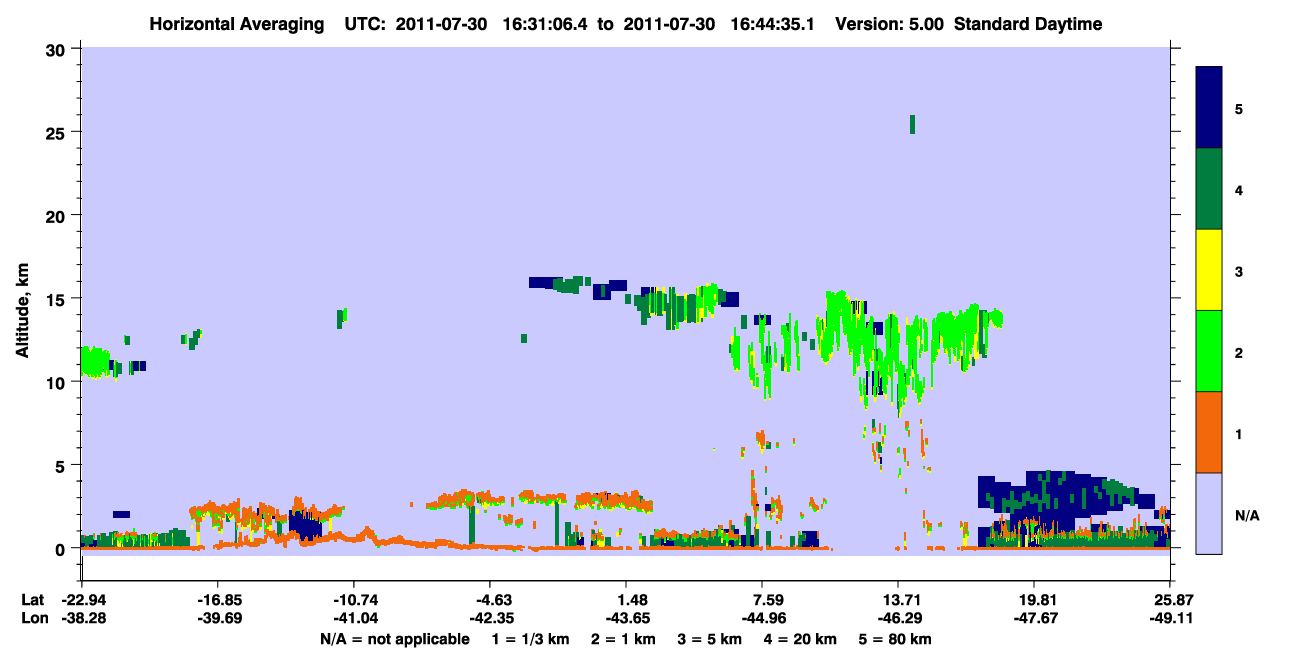Click the orange level 1 color band

1209,432
